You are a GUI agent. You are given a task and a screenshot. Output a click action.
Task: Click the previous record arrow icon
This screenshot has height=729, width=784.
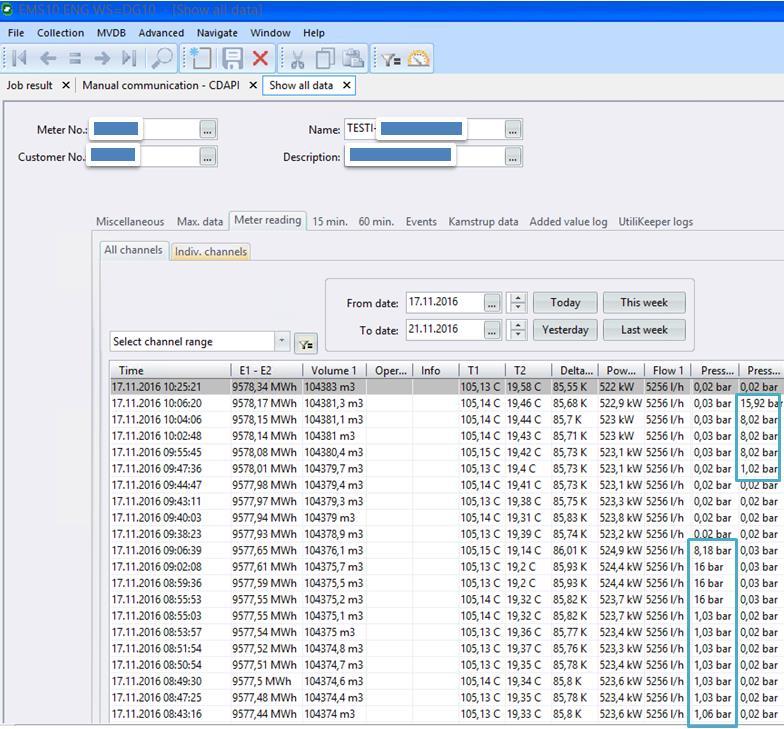coord(48,58)
